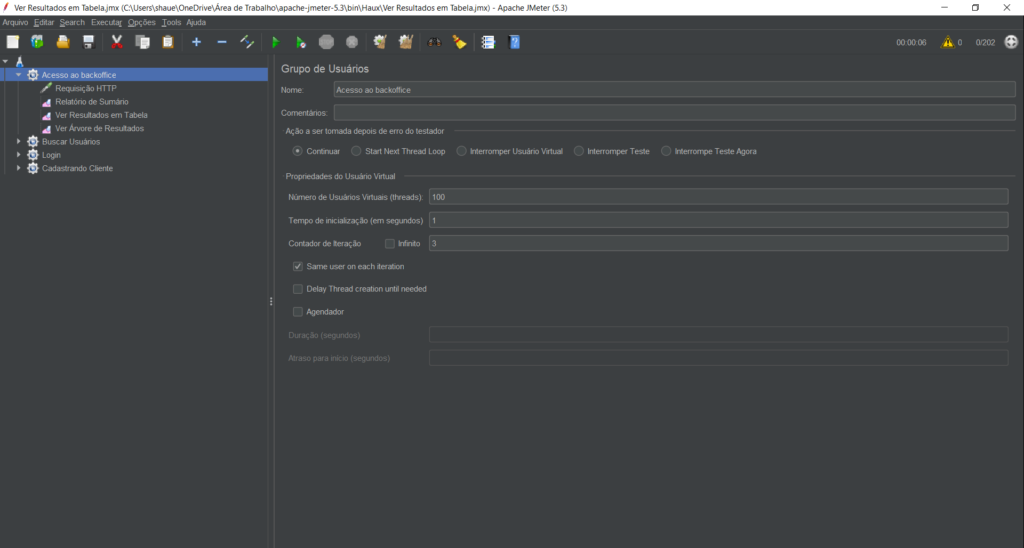The width and height of the screenshot is (1024, 548).
Task: Enable Delay Thread creation until needed
Action: (x=298, y=289)
